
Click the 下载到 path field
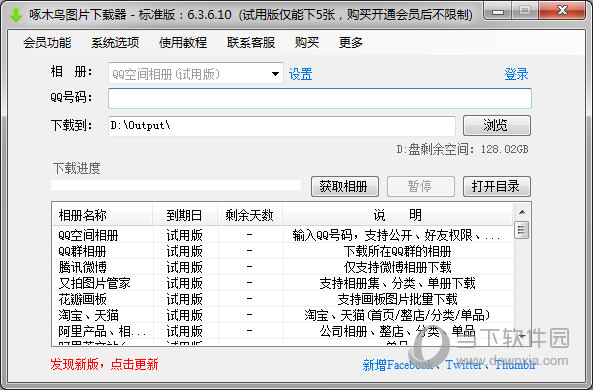coord(282,126)
